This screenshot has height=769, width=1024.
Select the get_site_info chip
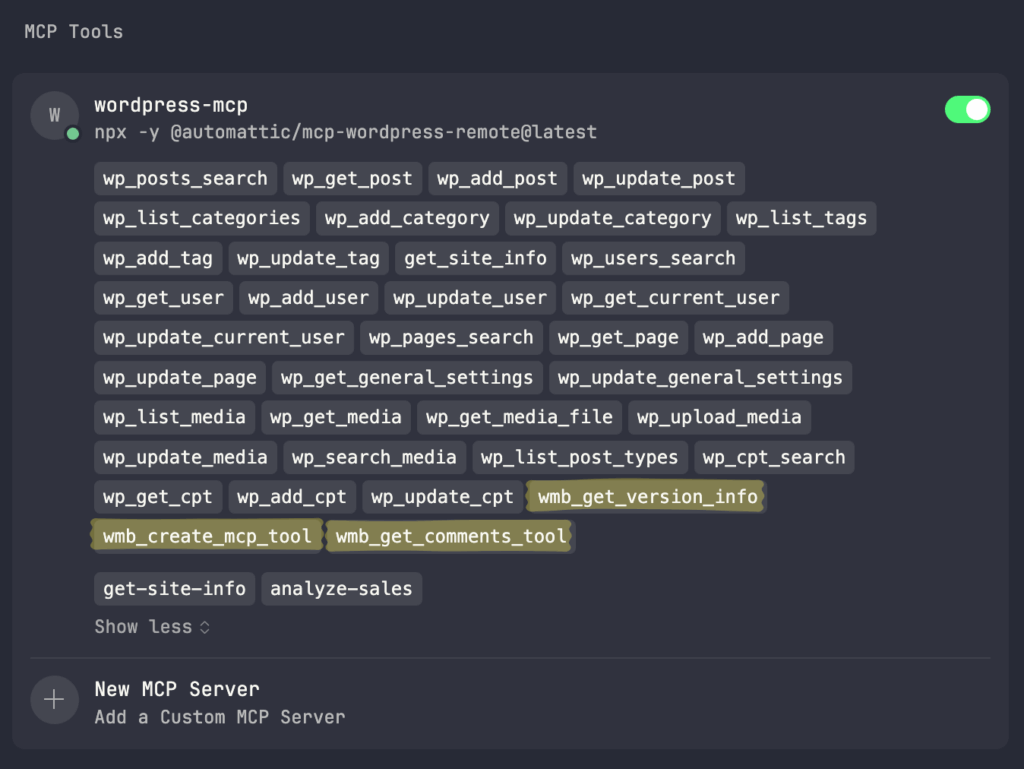(475, 258)
